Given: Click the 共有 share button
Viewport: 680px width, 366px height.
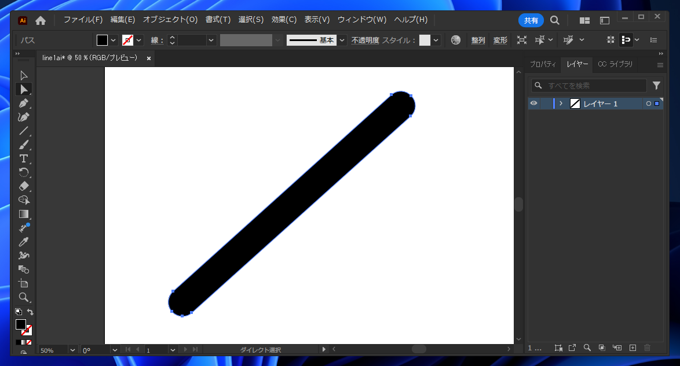Looking at the screenshot, I should [x=531, y=20].
